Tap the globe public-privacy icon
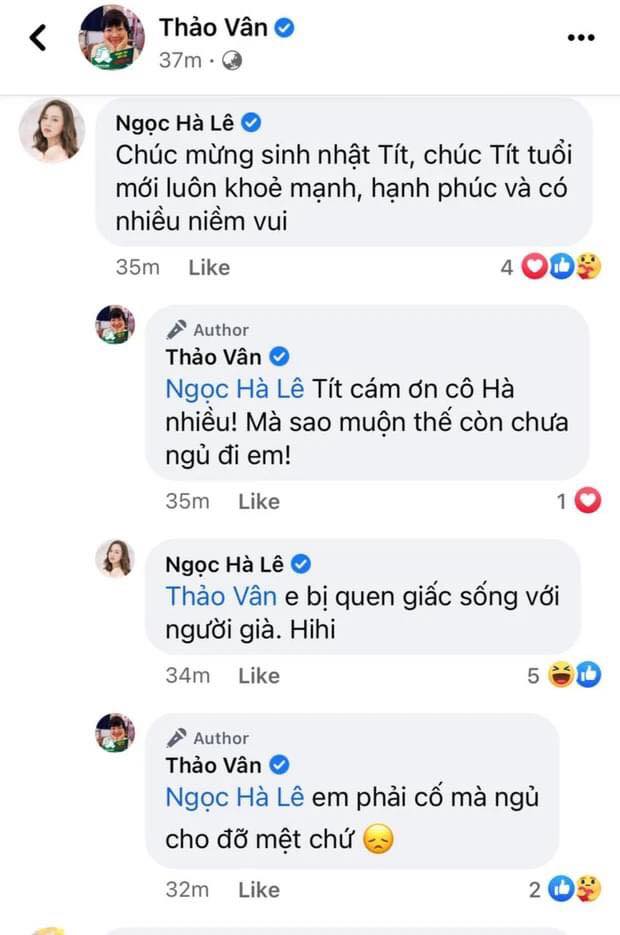Screen dimensions: 620x935 231,61
